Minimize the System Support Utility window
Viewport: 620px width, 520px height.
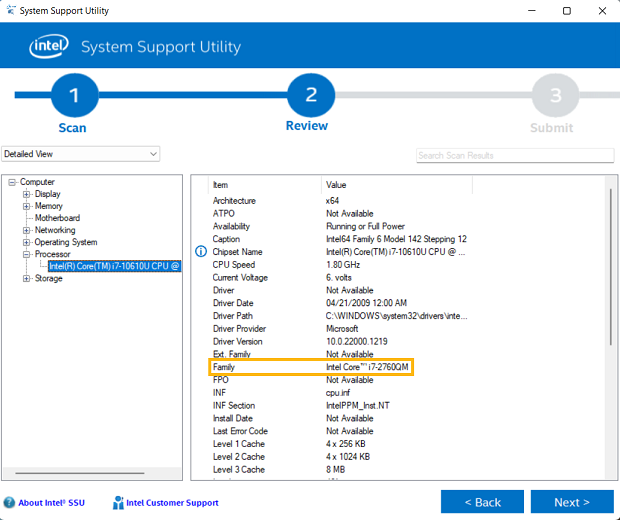pyautogui.click(x=532, y=11)
